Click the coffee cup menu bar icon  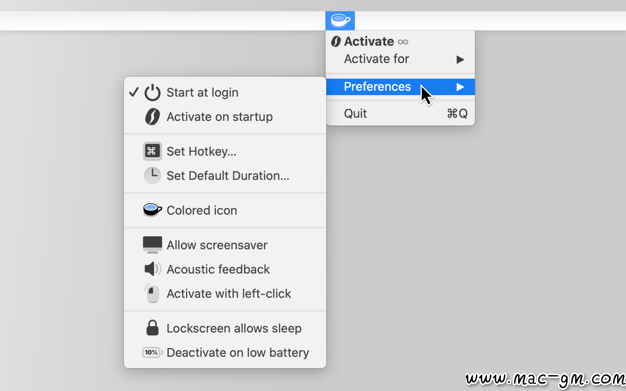point(340,20)
